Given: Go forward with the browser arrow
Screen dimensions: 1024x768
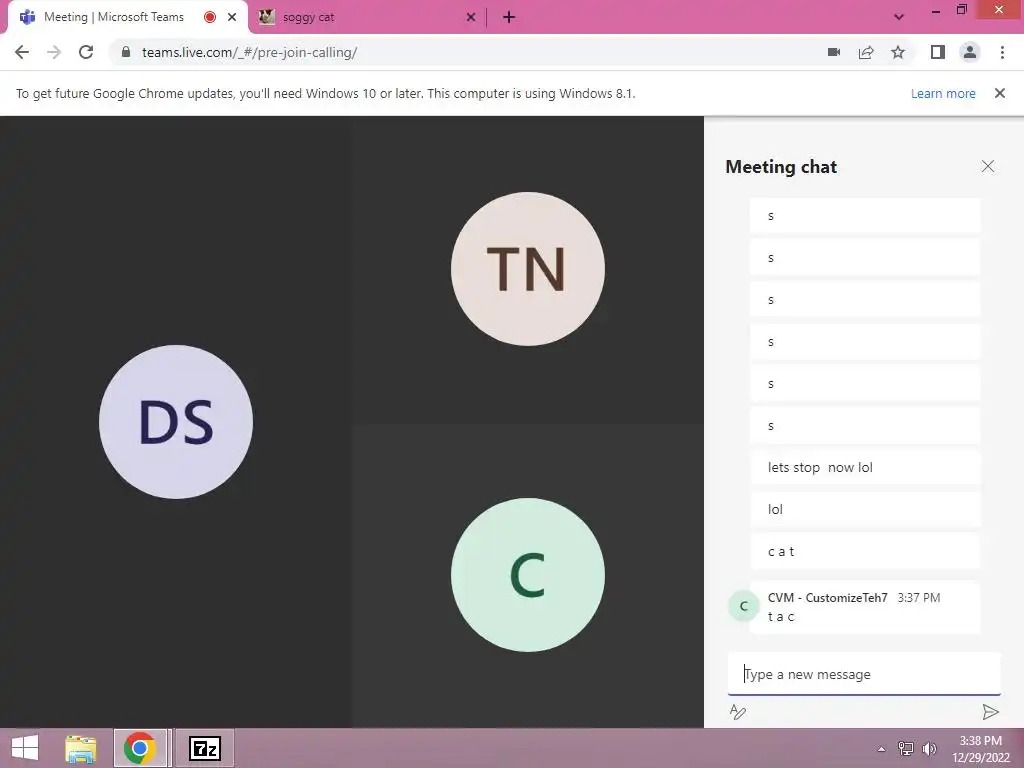Looking at the screenshot, I should pyautogui.click(x=54, y=52).
